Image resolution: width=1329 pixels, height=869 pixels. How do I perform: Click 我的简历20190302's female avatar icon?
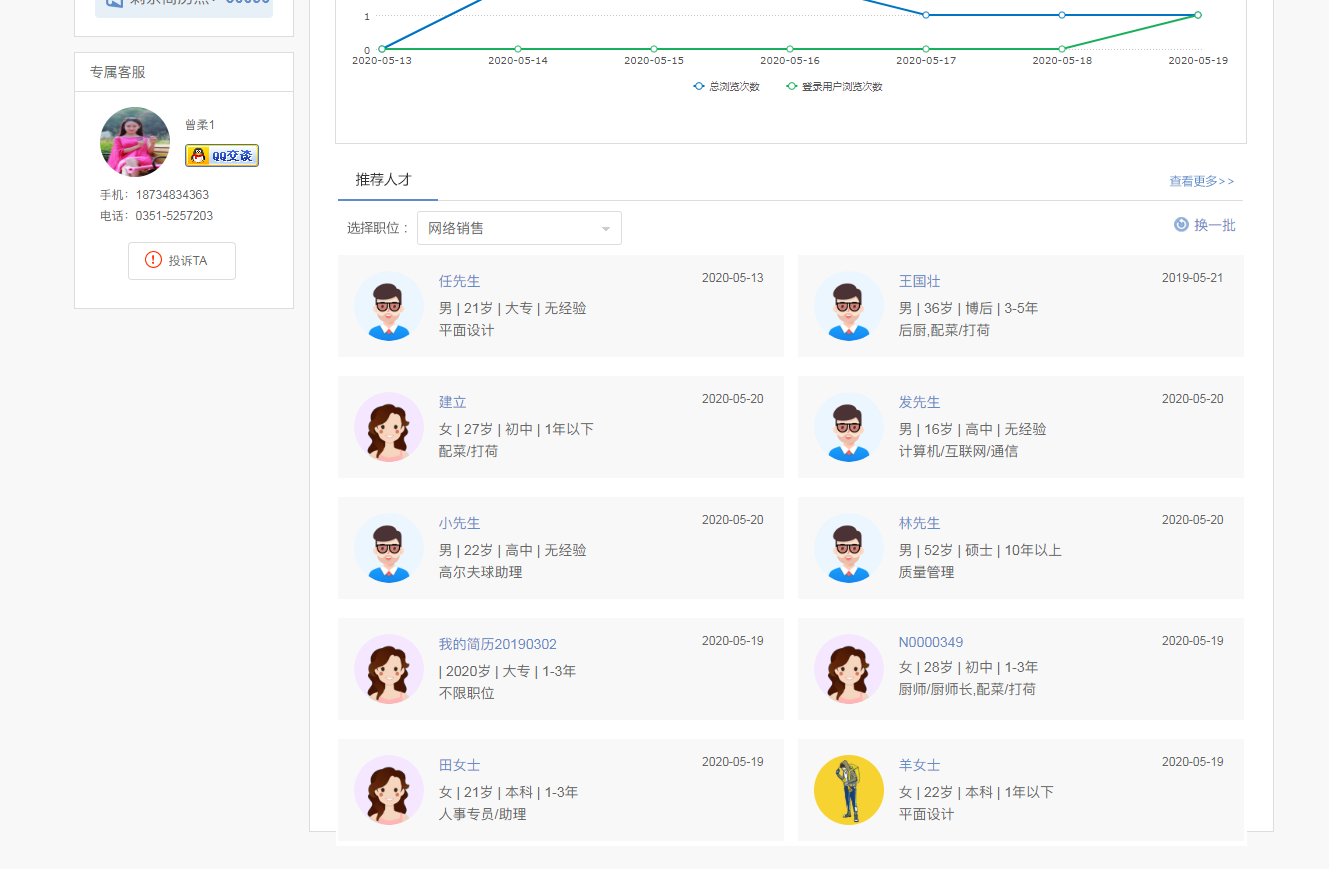[389, 669]
